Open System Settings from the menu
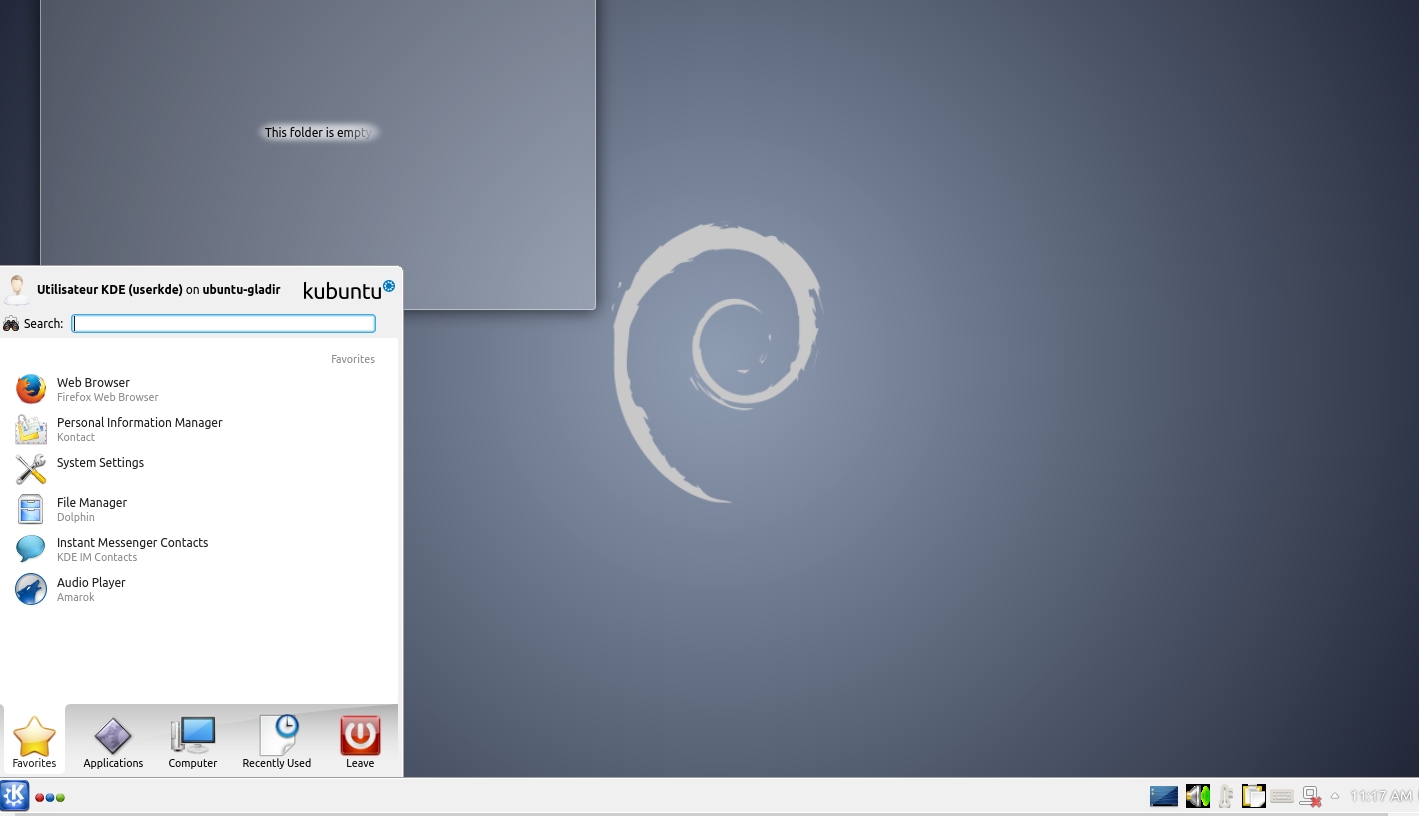This screenshot has width=1419, height=816. click(100, 463)
